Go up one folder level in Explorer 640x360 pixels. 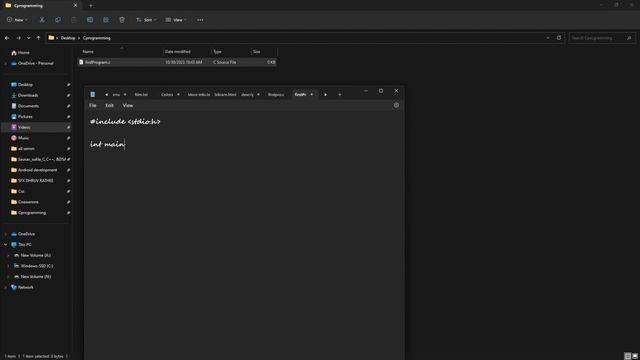point(38,38)
